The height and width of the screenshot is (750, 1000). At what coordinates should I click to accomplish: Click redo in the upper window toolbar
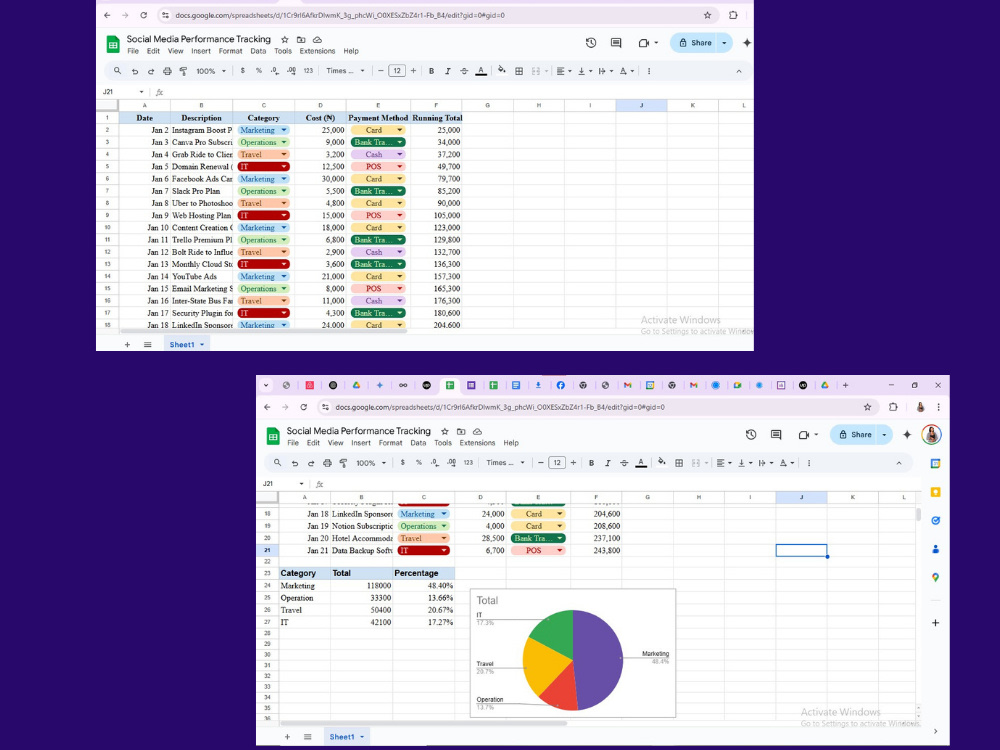[151, 71]
